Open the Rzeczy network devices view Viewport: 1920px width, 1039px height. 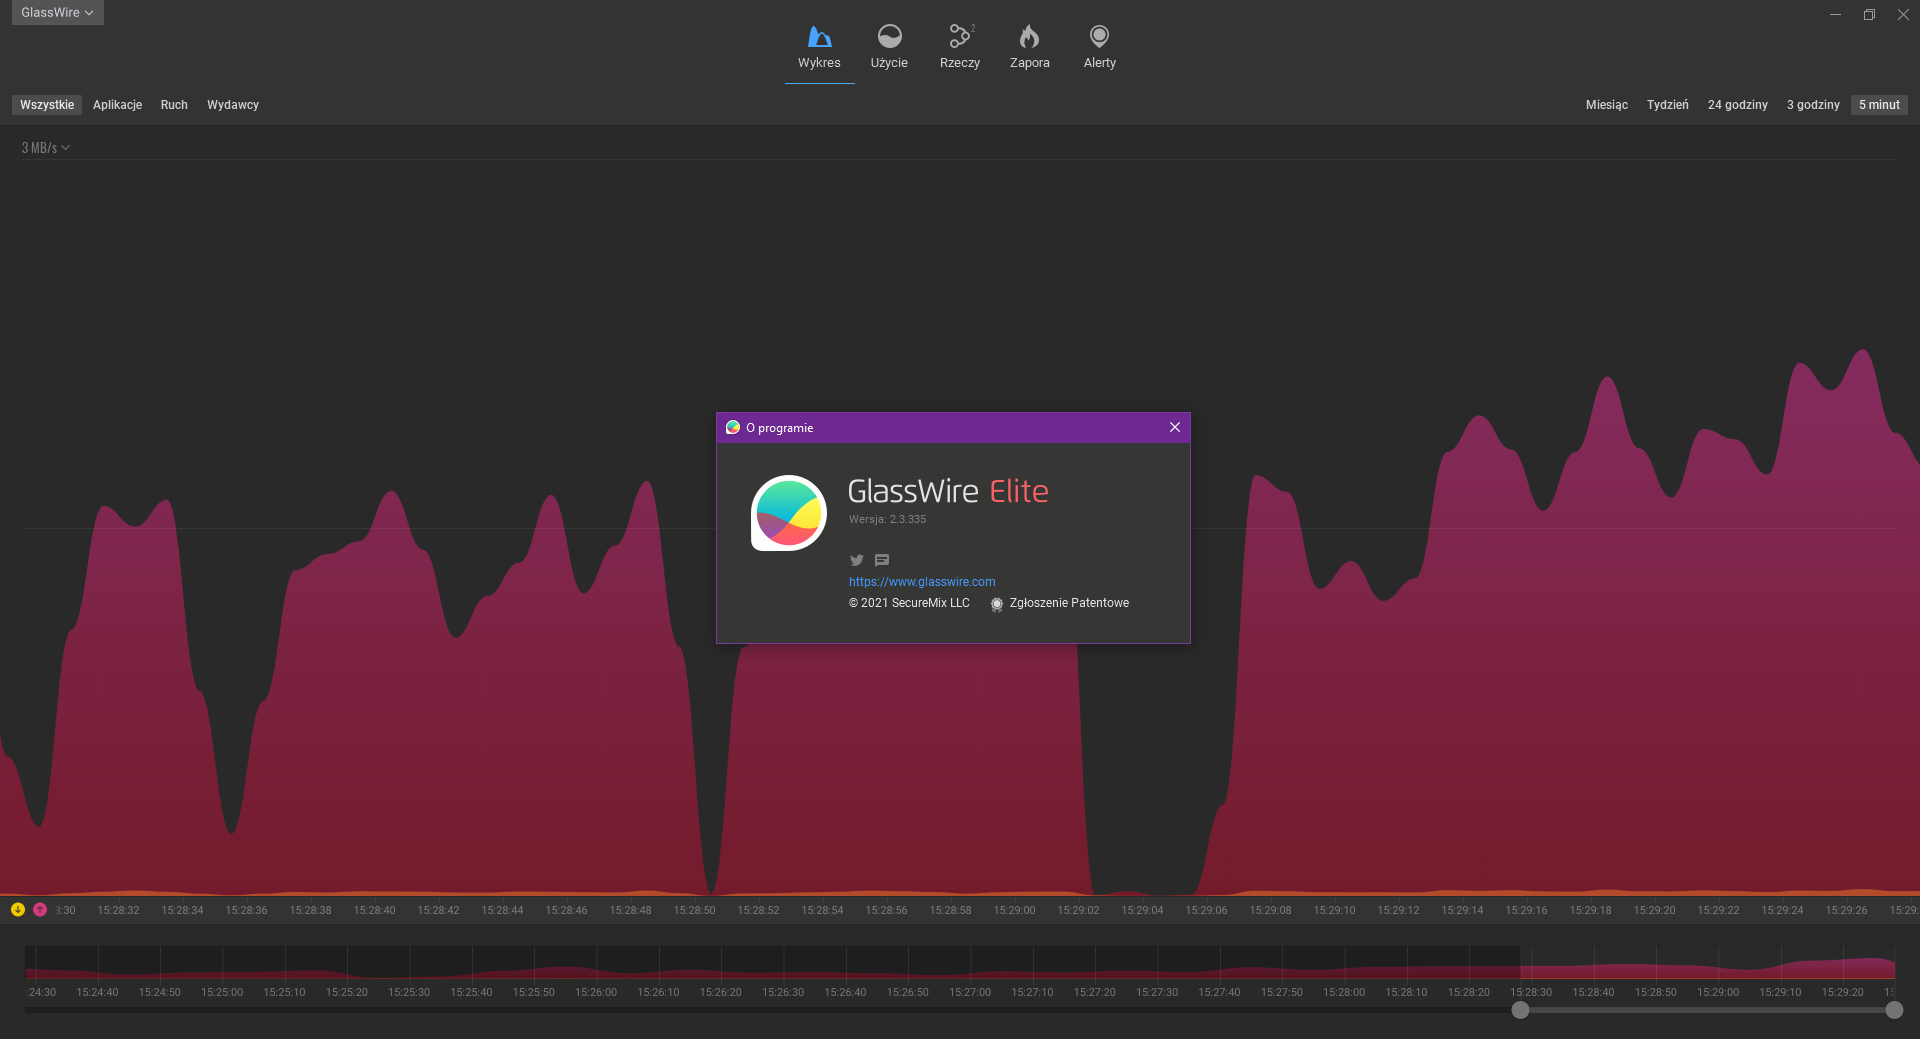[960, 47]
